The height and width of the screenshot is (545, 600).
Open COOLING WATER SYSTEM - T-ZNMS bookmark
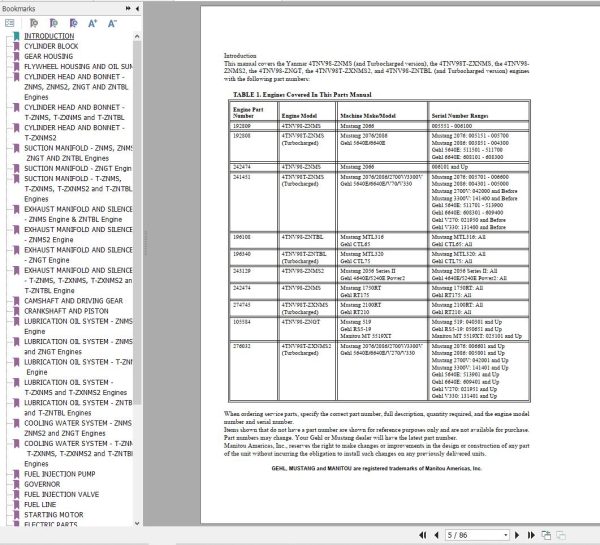[78, 454]
